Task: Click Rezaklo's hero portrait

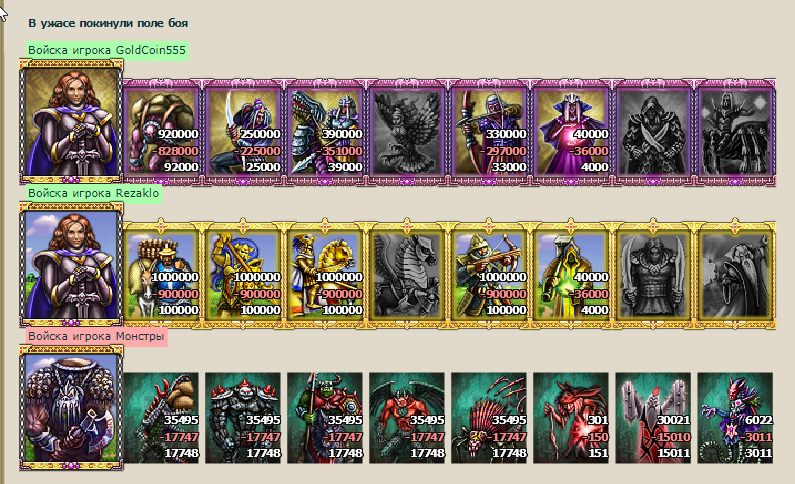Action: [71, 265]
